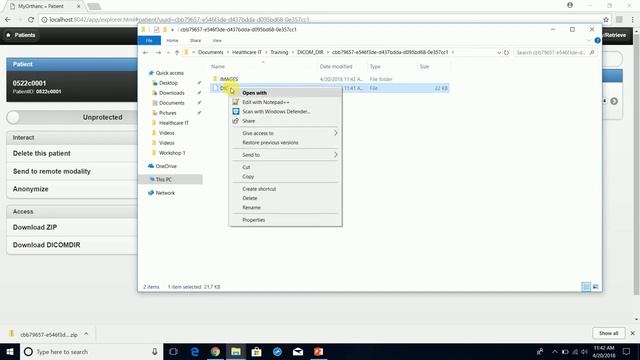Sort by Name column header

tap(218, 66)
